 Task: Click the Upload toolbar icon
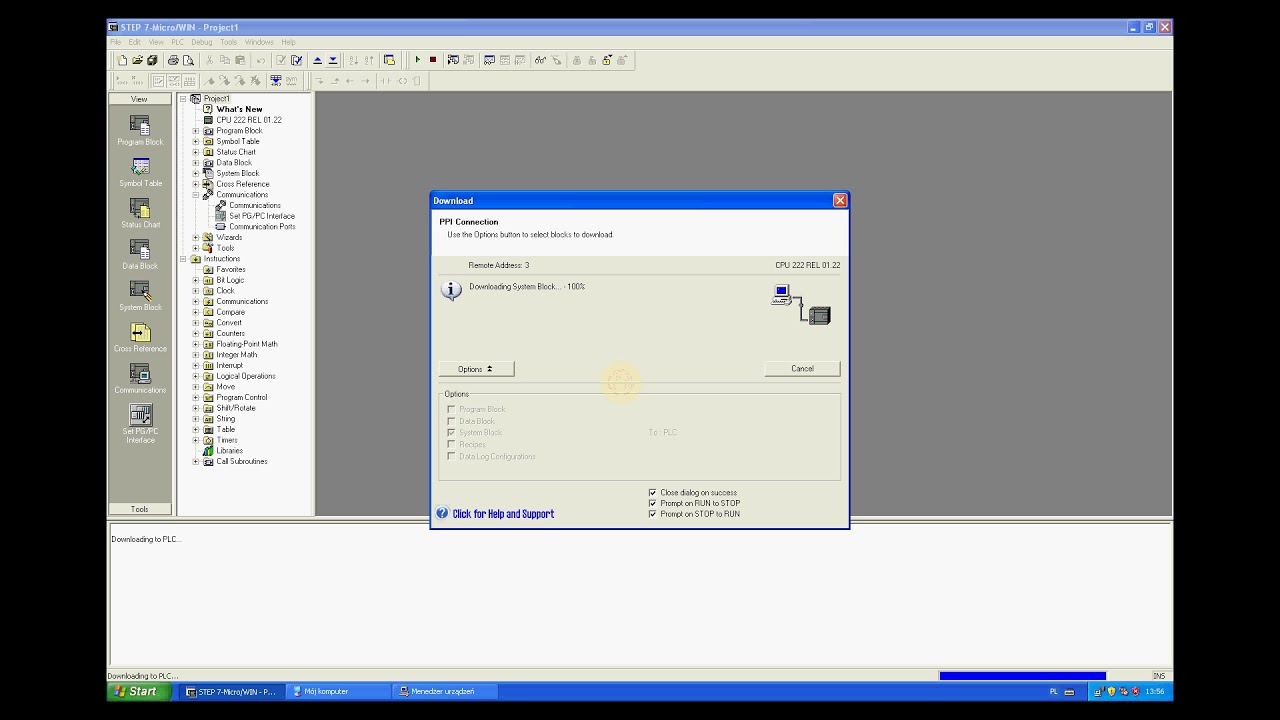[318, 60]
